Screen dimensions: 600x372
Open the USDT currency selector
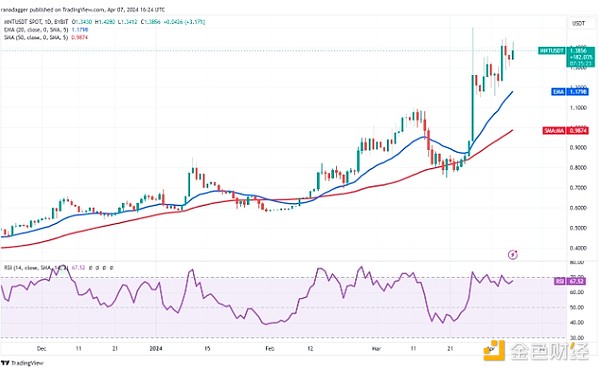click(578, 23)
